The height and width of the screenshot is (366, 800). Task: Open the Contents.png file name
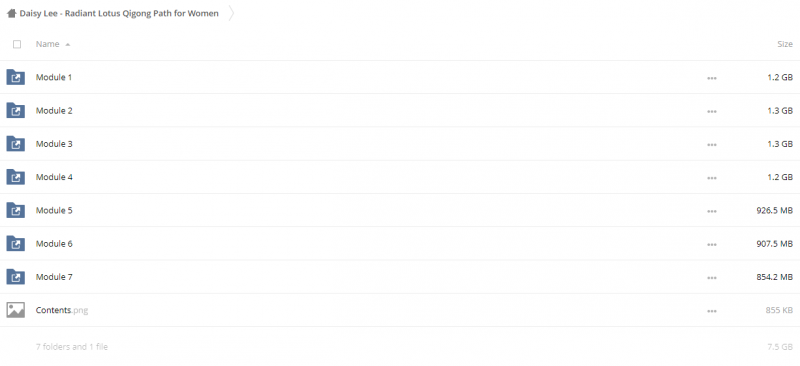[x=62, y=310]
